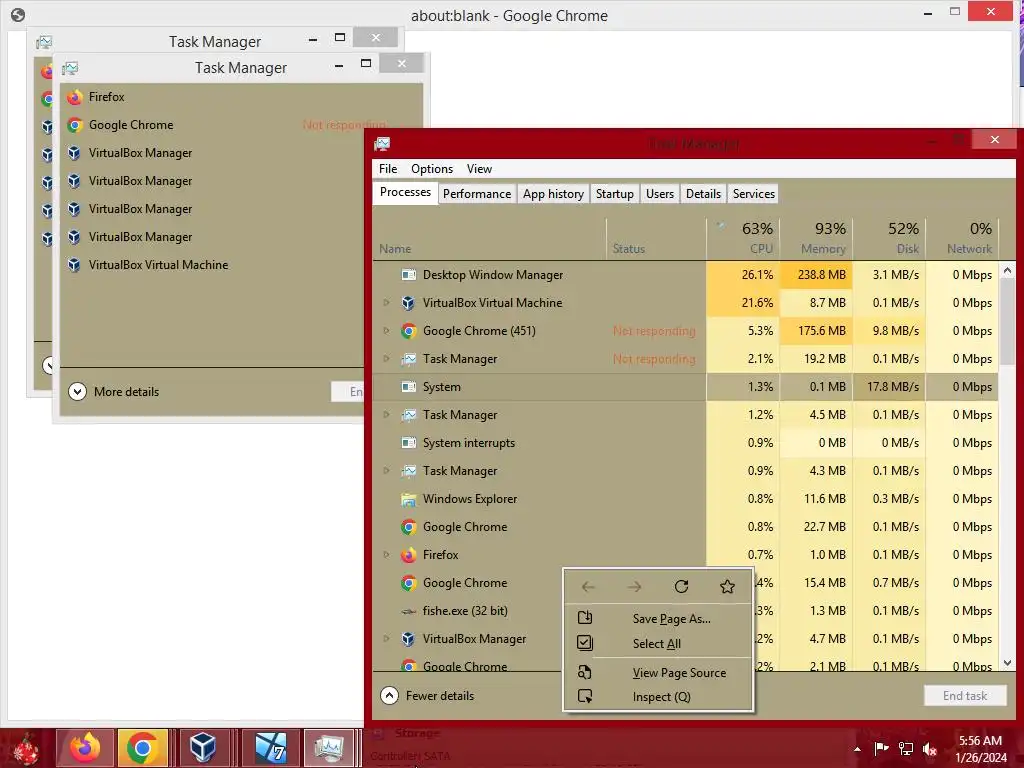The image size is (1024, 768).
Task: Click the muted volume tray icon
Action: [930, 748]
